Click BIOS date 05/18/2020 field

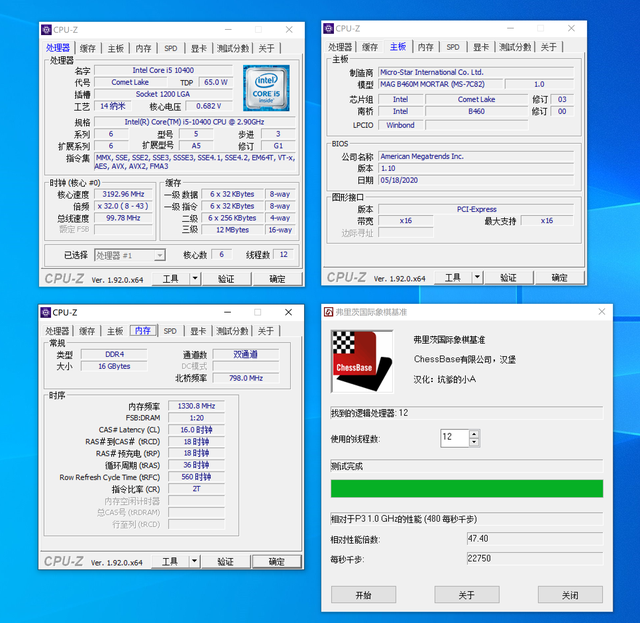[476, 180]
